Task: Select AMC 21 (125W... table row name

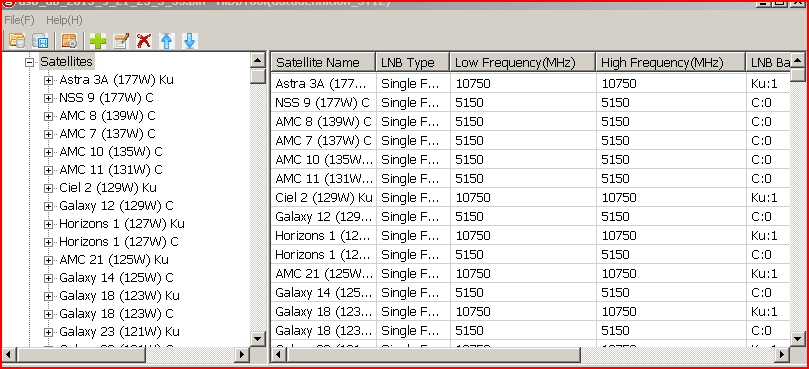Action: click(x=323, y=274)
